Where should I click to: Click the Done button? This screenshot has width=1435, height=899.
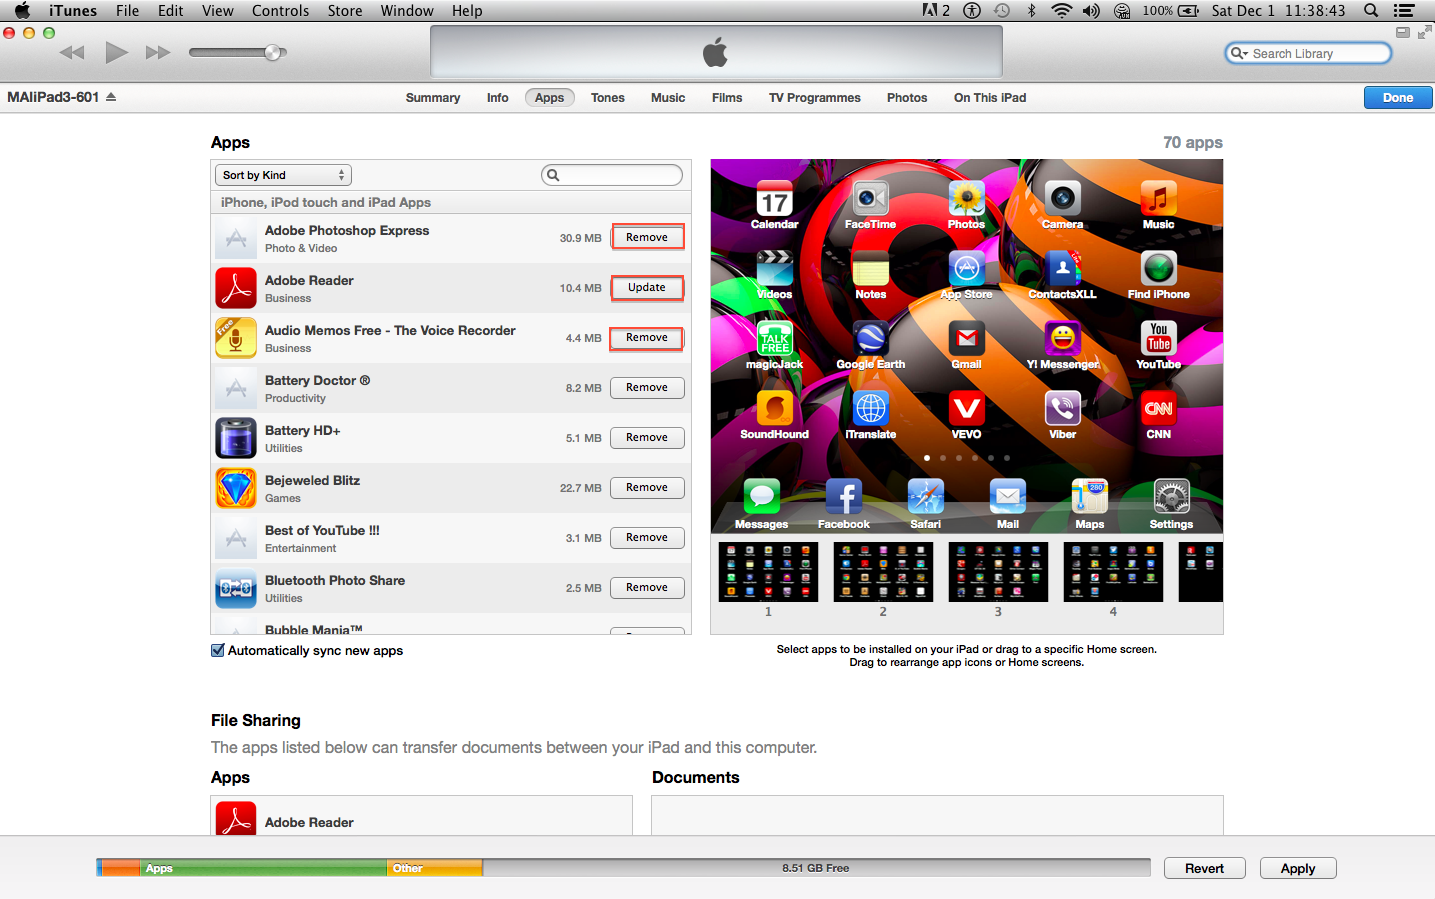(x=1398, y=97)
